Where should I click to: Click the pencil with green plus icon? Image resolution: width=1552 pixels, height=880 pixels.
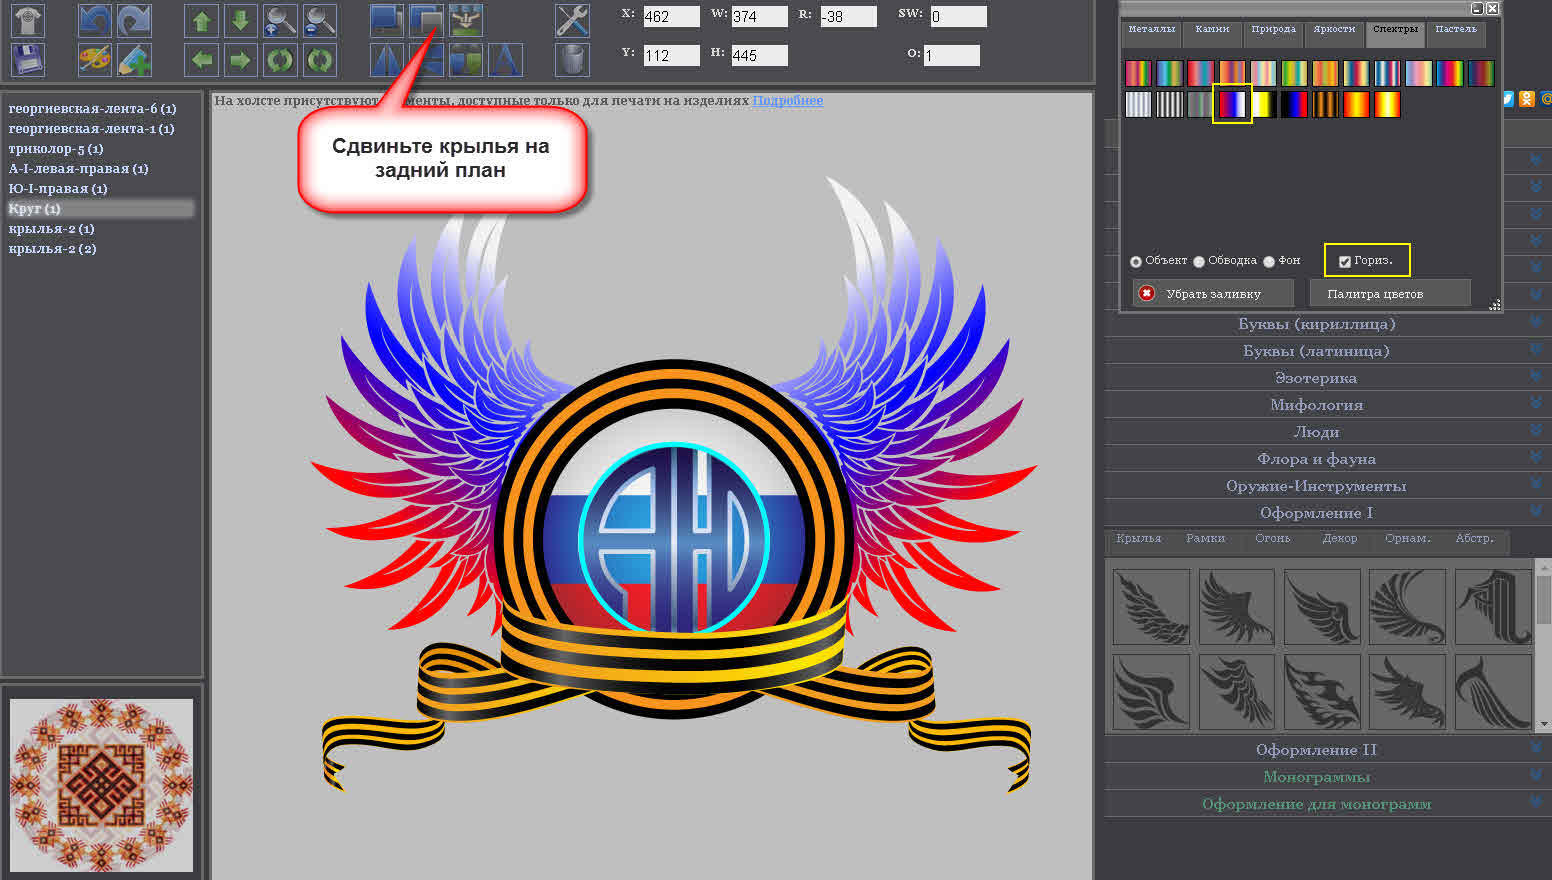point(134,60)
